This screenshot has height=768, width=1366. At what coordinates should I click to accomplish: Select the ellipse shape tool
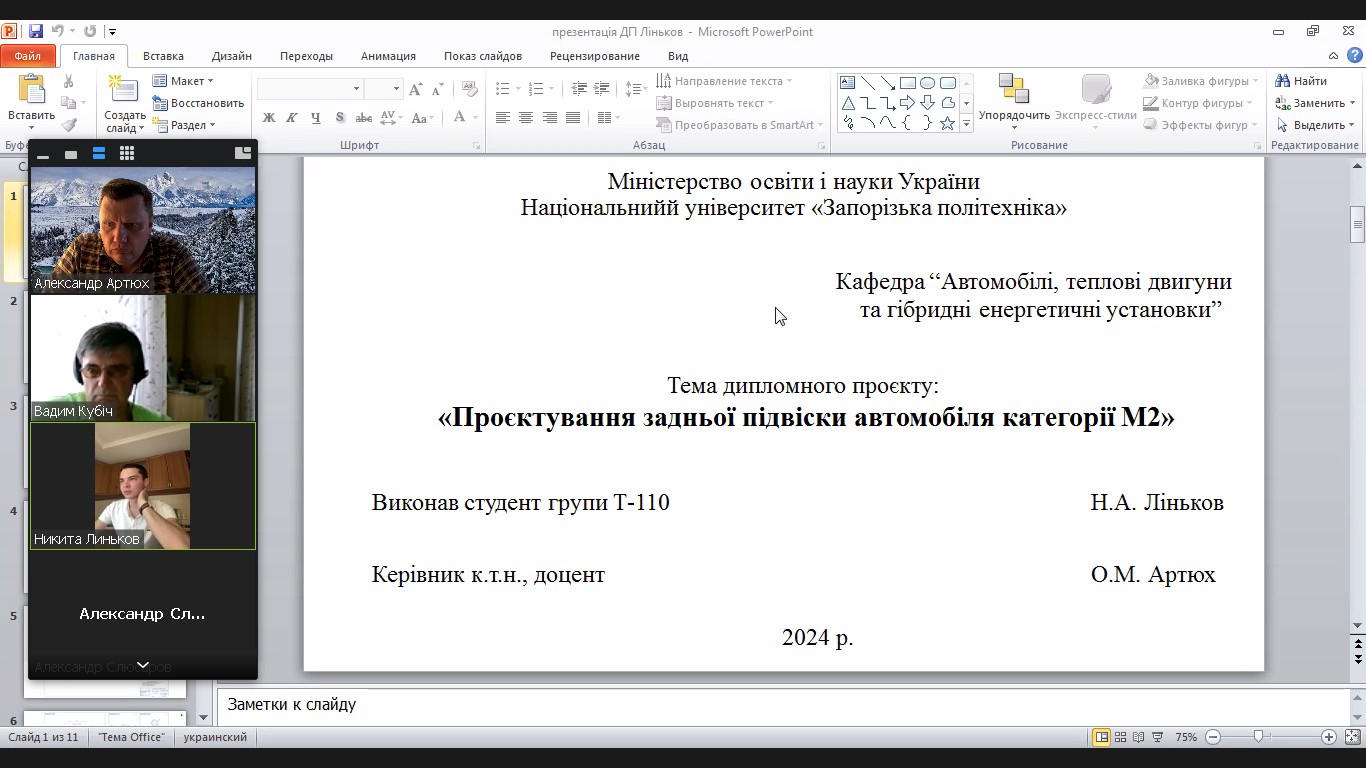point(927,83)
